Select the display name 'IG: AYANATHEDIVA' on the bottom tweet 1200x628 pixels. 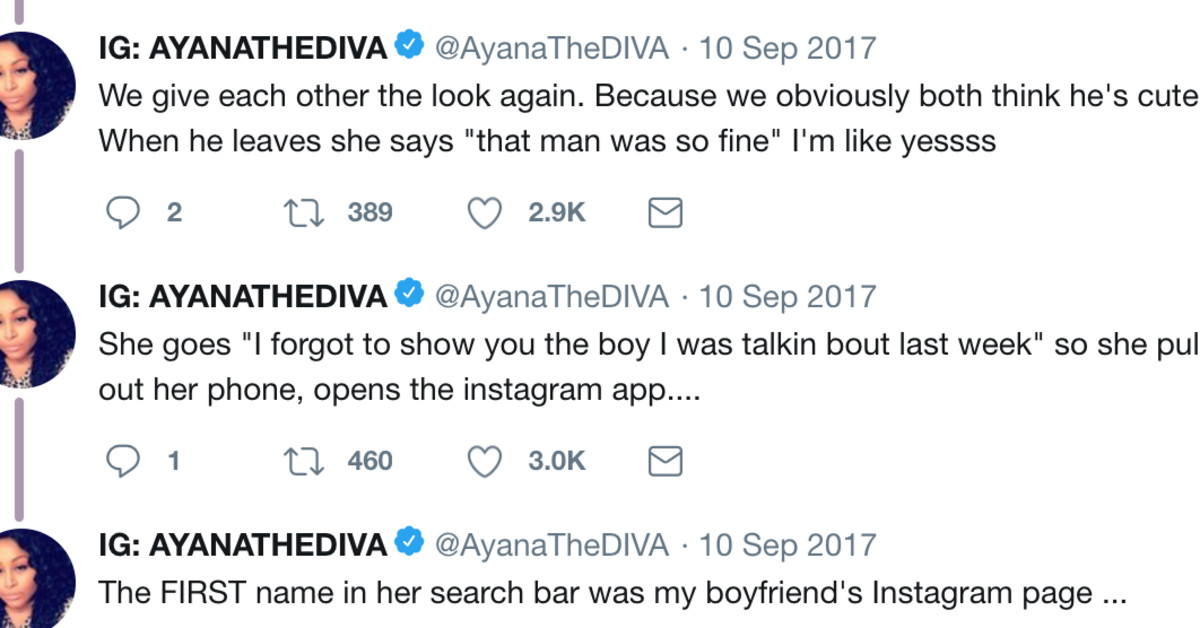point(240,544)
